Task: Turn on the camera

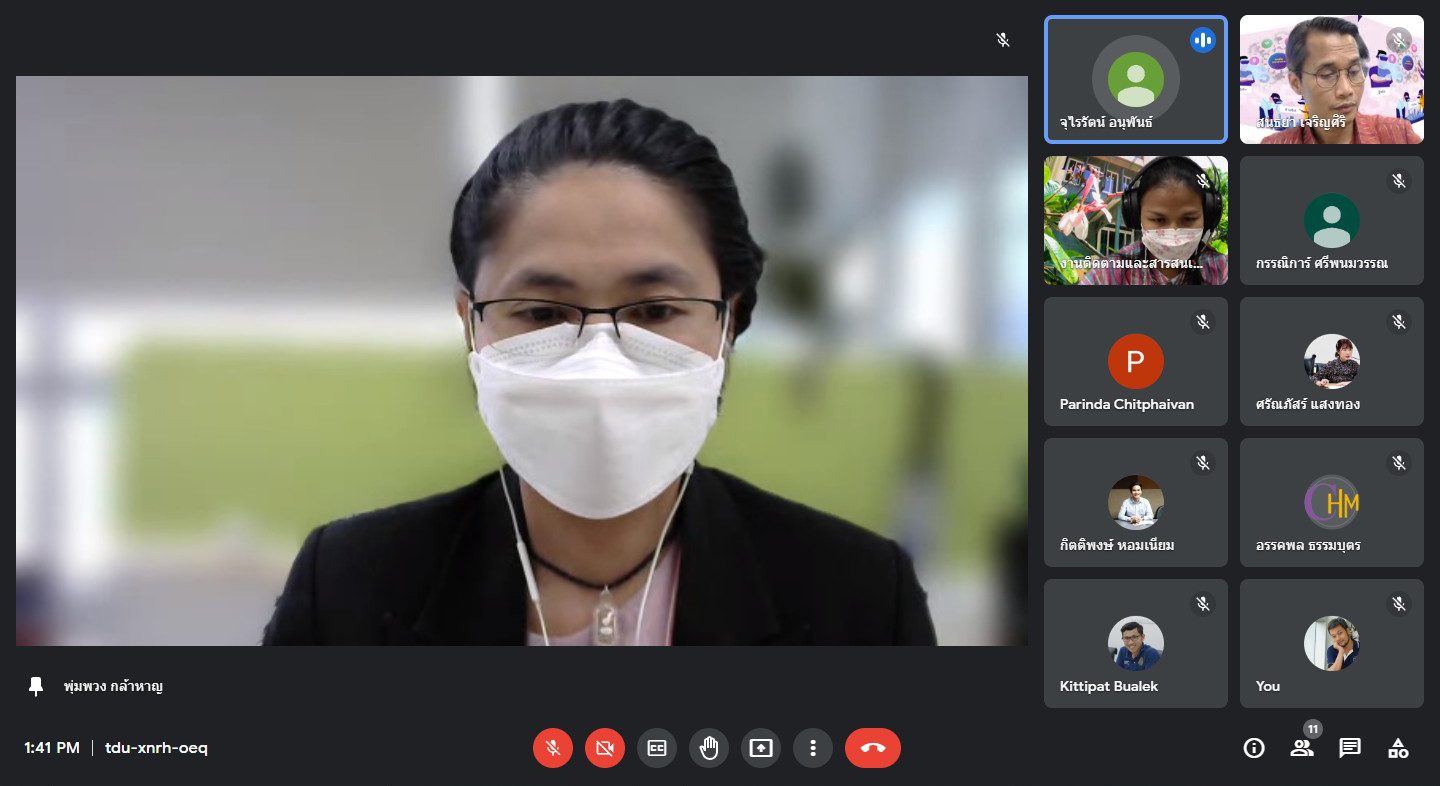Action: pyautogui.click(x=605, y=748)
